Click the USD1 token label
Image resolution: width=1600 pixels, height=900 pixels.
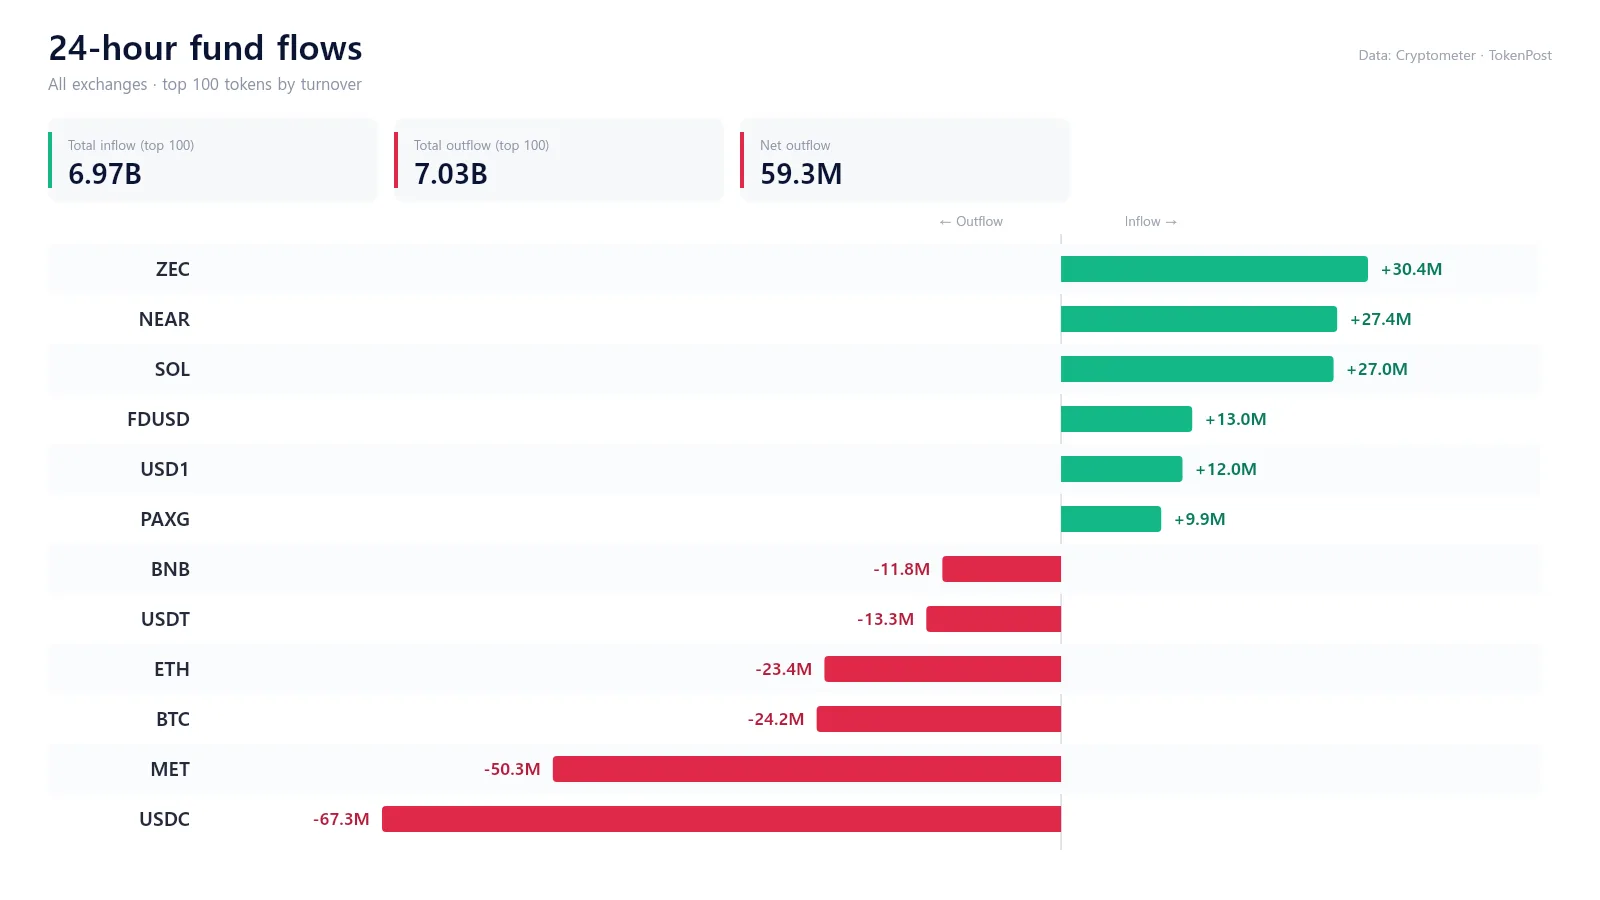(164, 469)
